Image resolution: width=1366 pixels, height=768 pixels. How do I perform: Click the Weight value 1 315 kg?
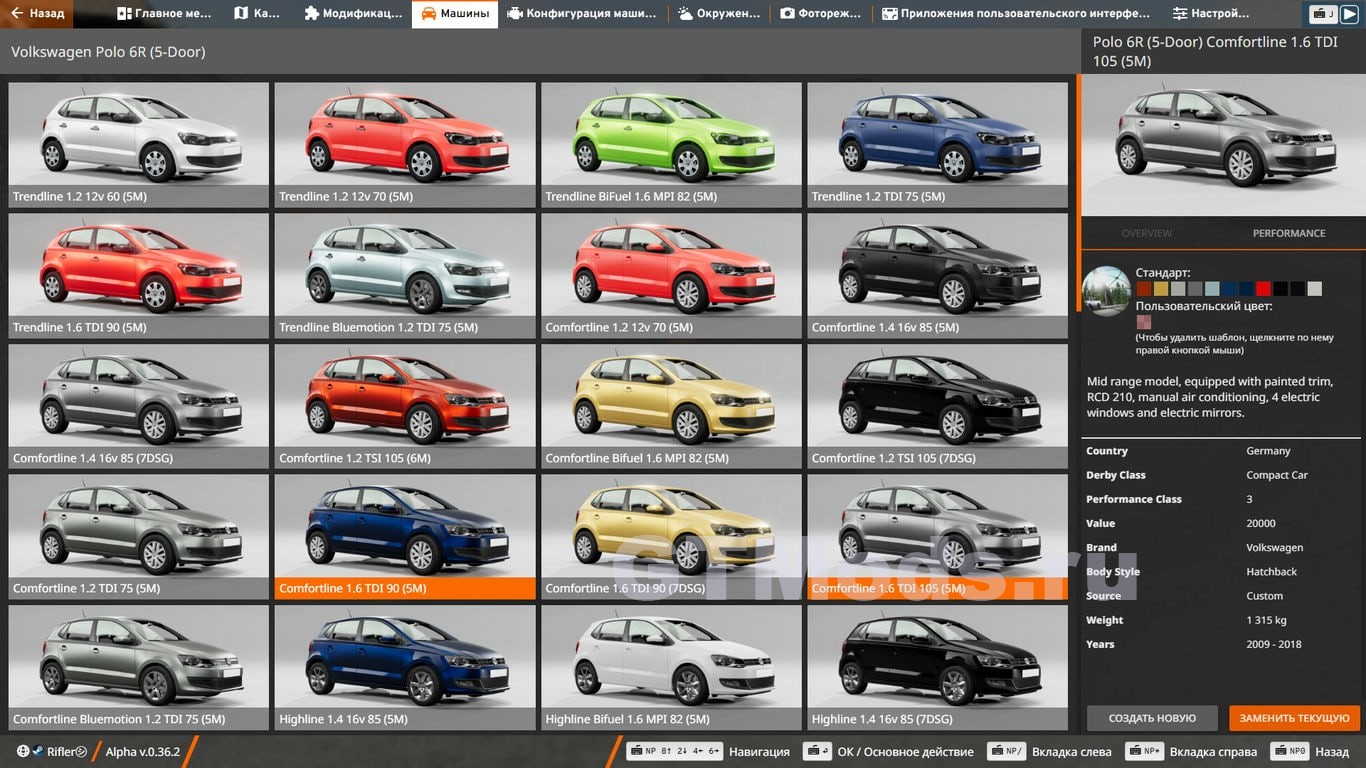tap(1266, 620)
